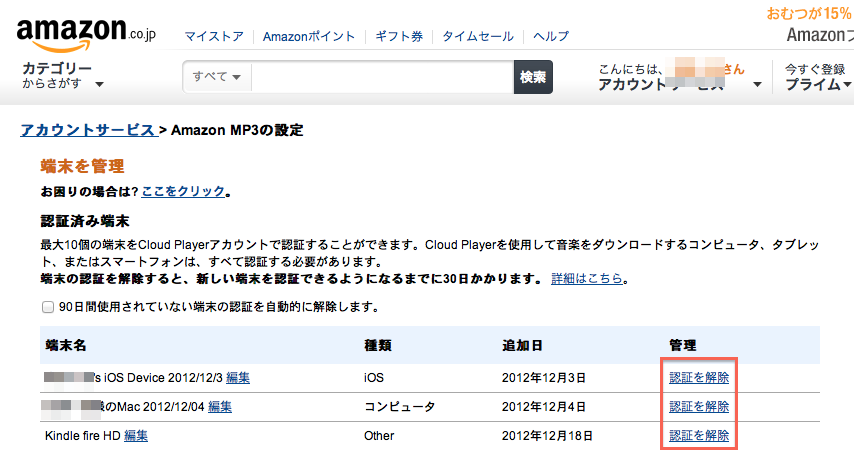This screenshot has width=854, height=450.
Task: Click the 管理 column header
Action: point(683,345)
